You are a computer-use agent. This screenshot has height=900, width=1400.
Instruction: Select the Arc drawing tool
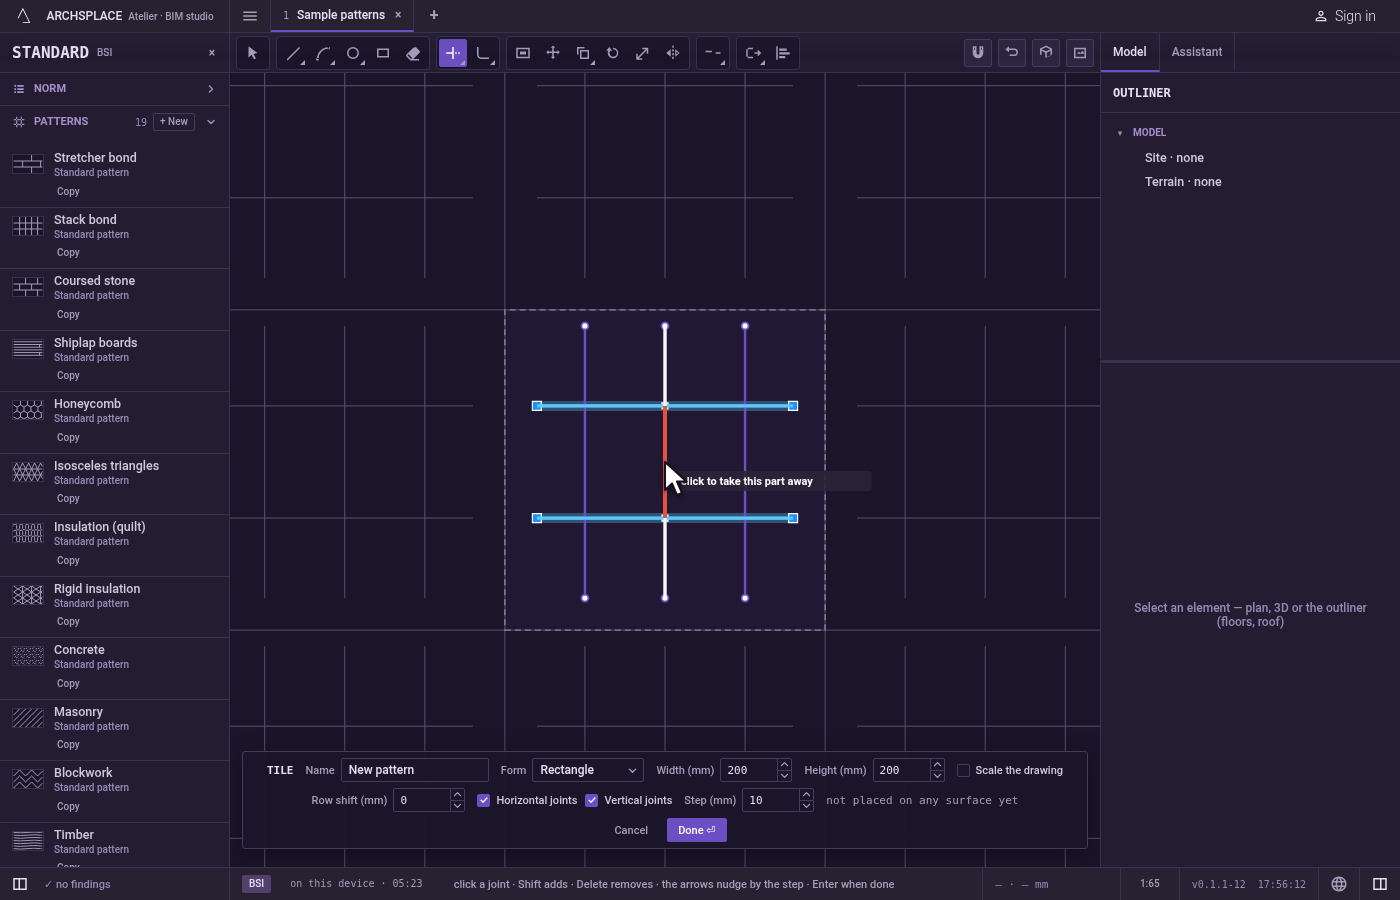pyautogui.click(x=323, y=53)
